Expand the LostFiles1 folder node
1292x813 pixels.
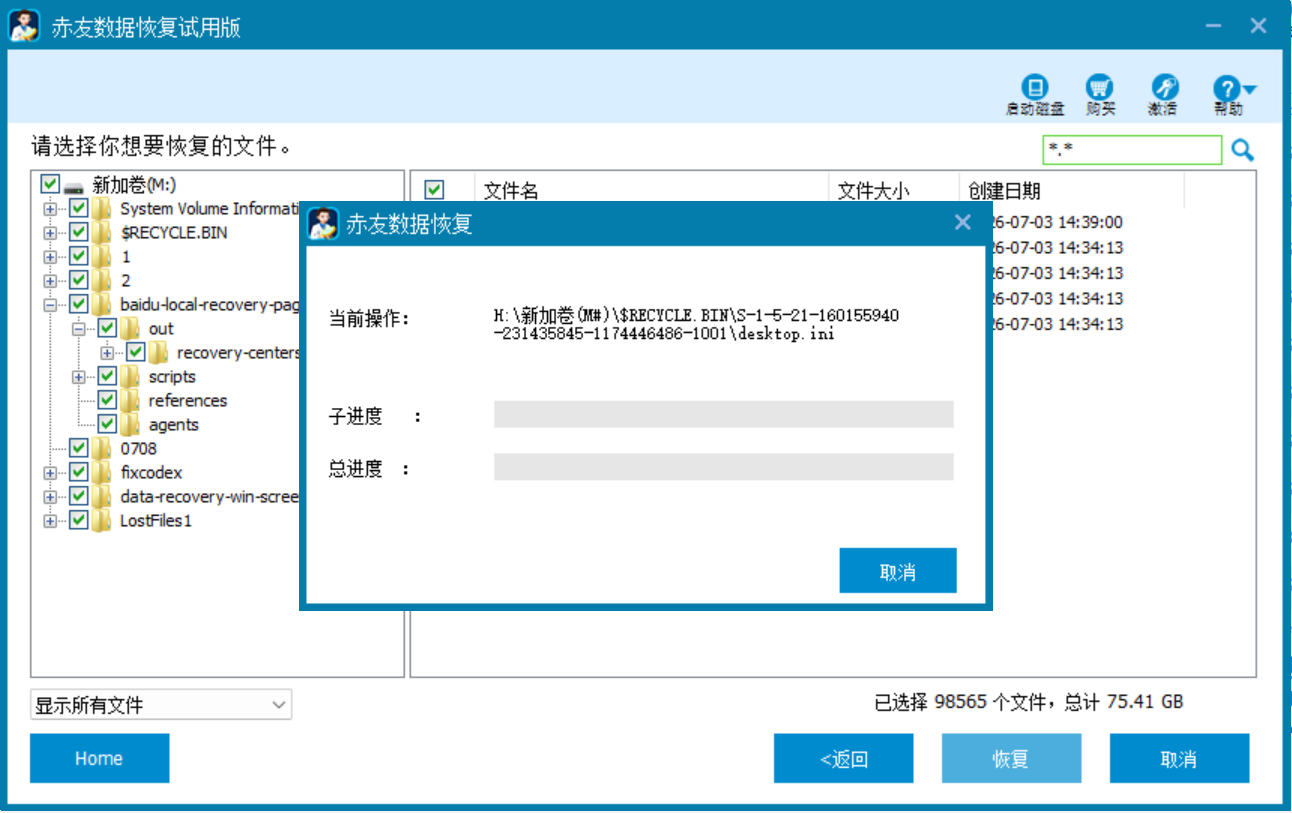(50, 521)
